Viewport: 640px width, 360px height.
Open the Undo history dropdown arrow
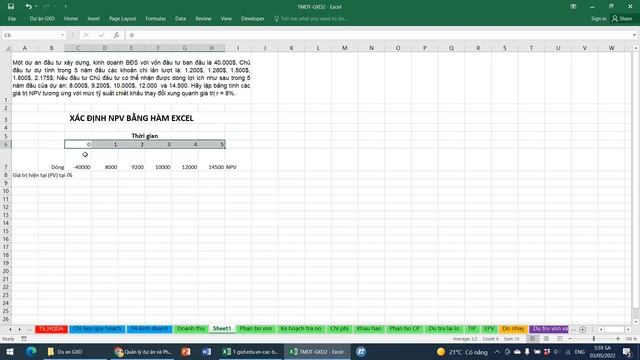pos(36,7)
